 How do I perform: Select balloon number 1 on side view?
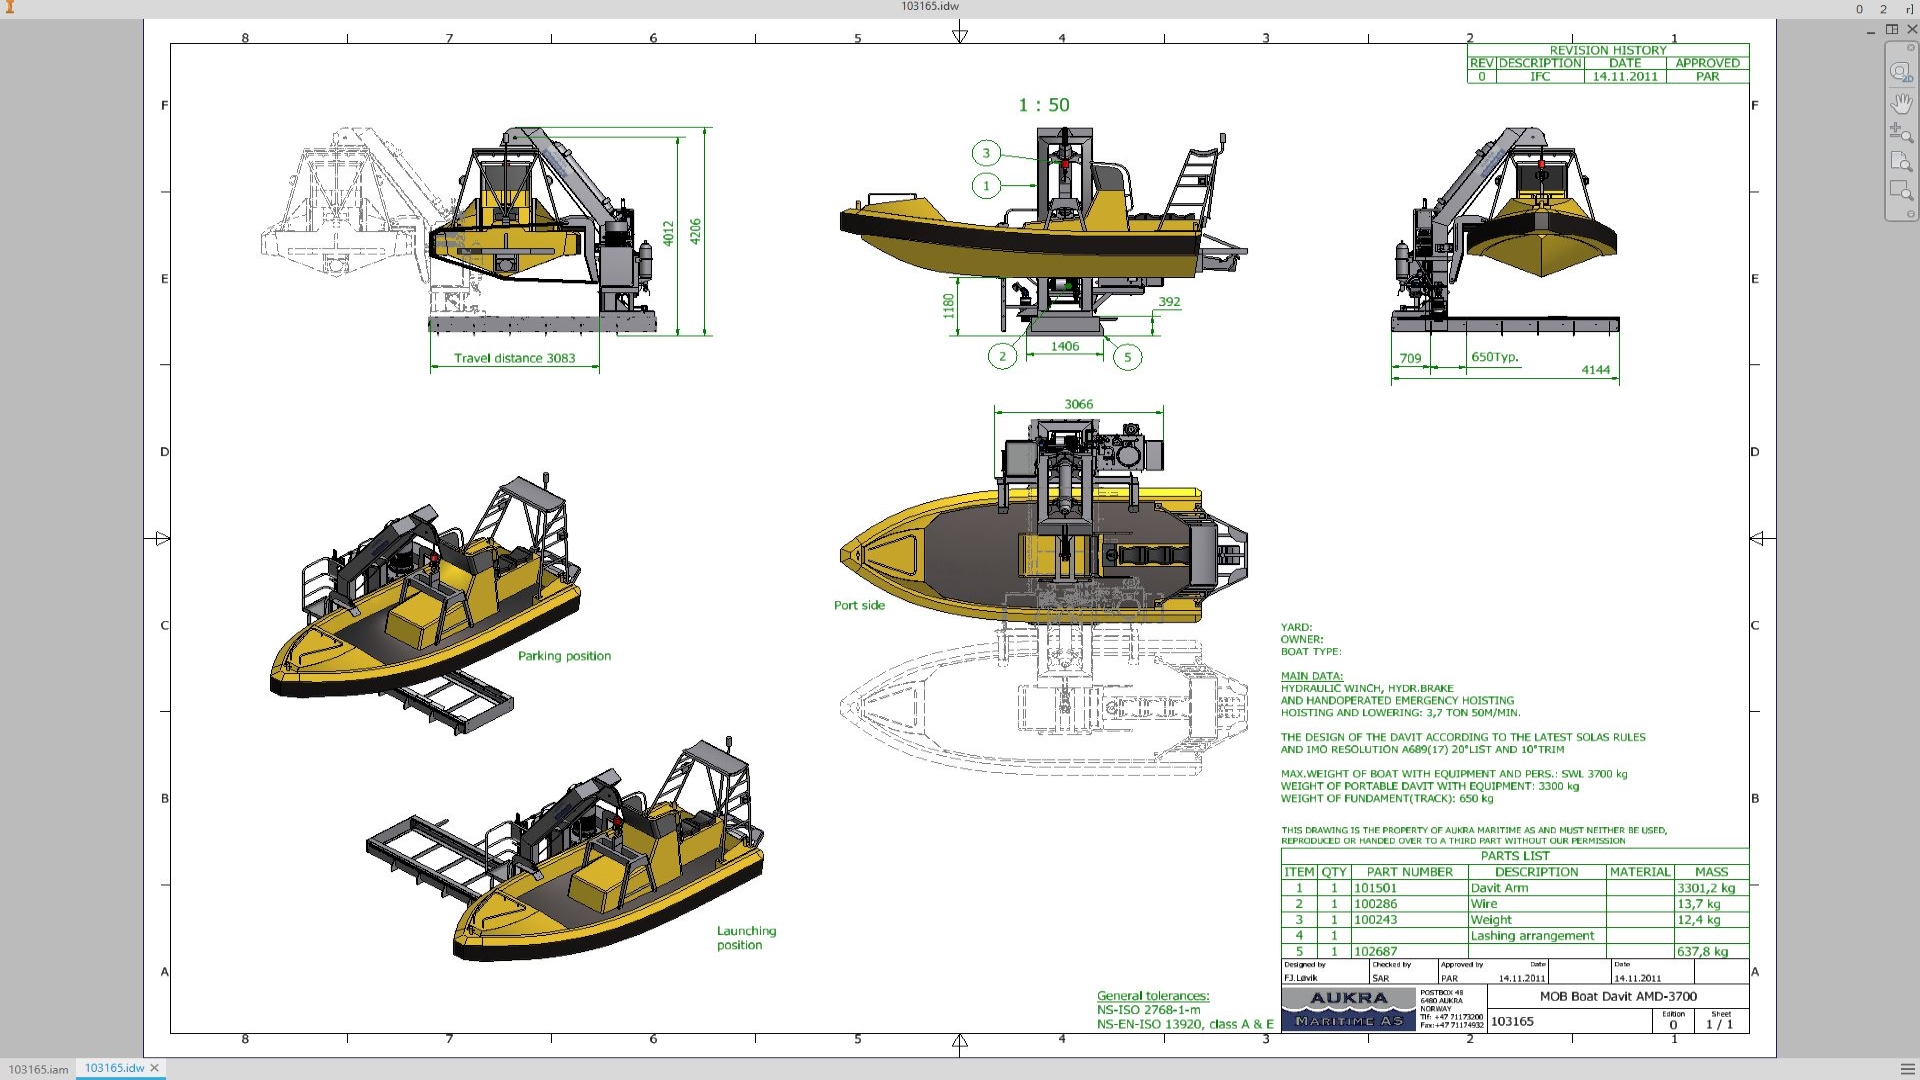986,186
